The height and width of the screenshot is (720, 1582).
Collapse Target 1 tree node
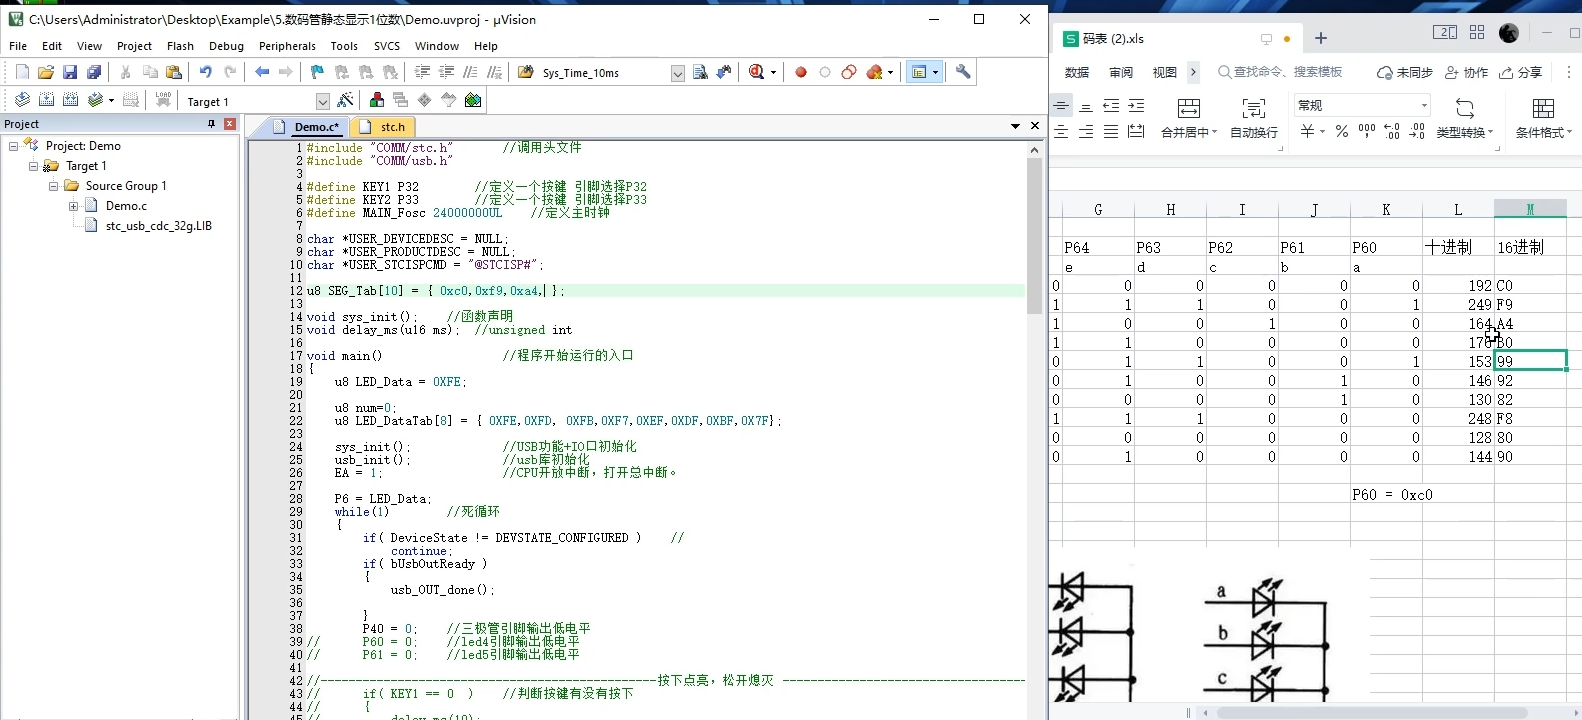pyautogui.click(x=33, y=166)
